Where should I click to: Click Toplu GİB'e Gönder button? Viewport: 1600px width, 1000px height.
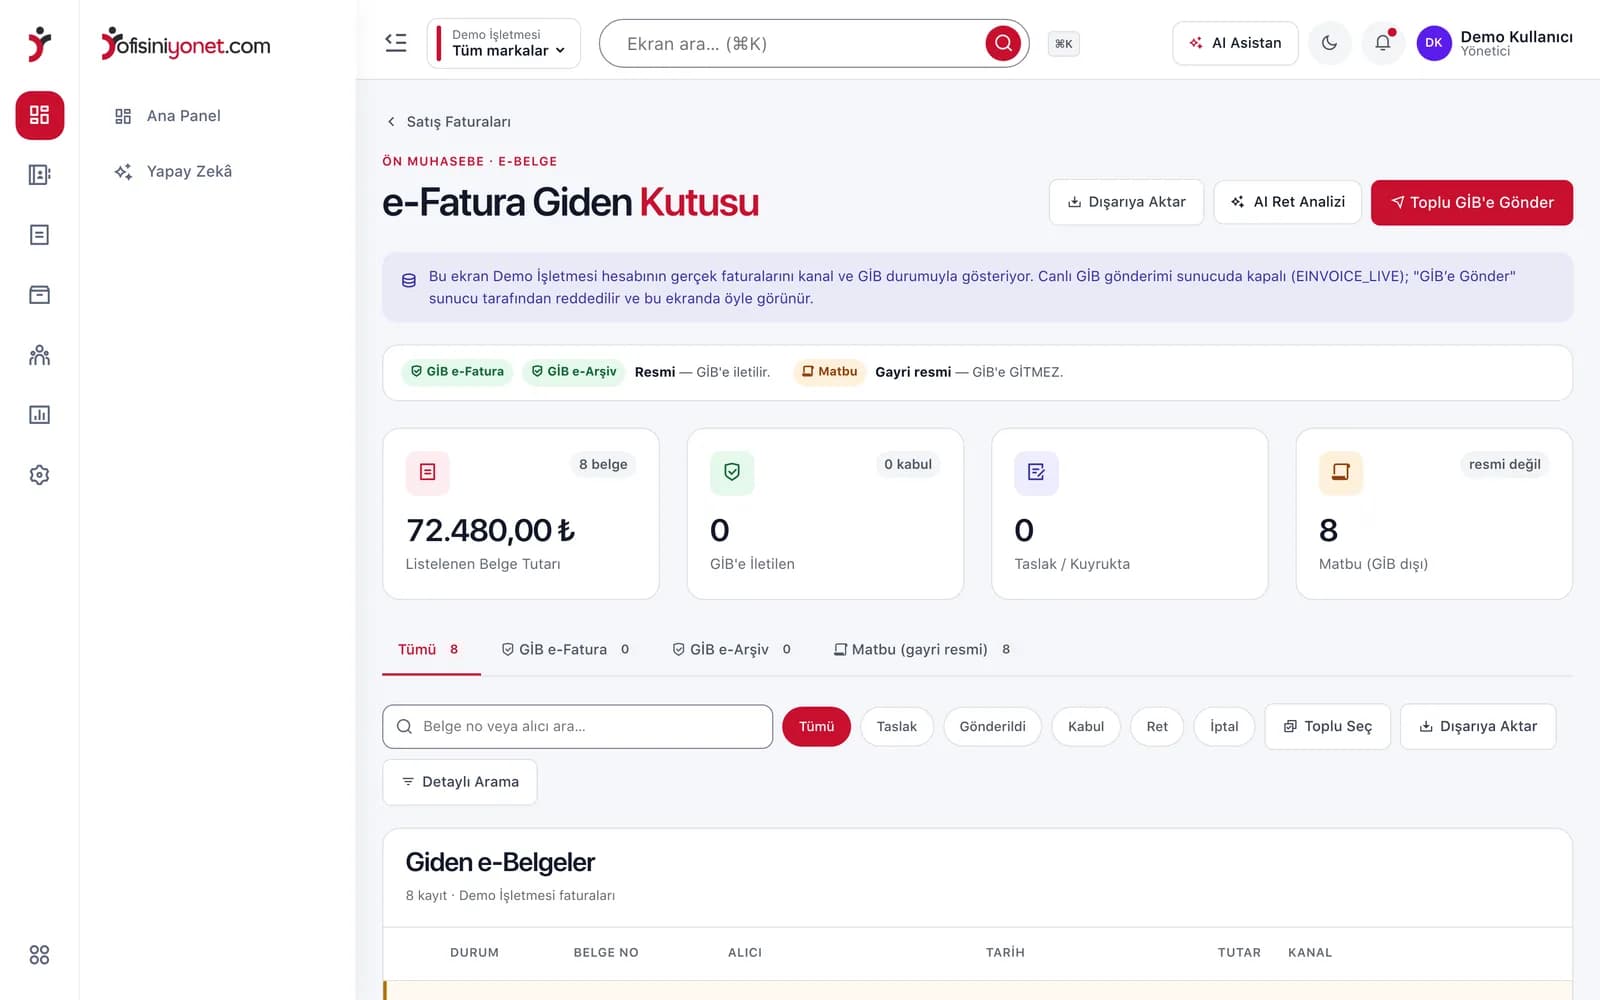pyautogui.click(x=1472, y=203)
